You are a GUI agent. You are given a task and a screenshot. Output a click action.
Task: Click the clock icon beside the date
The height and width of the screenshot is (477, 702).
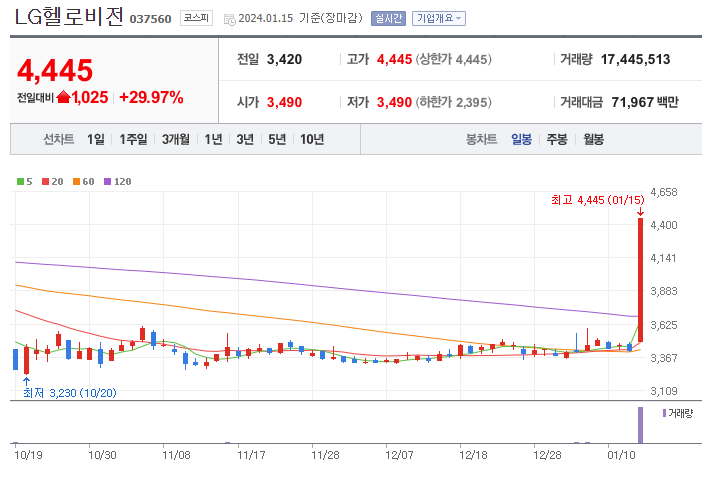pyautogui.click(x=230, y=20)
